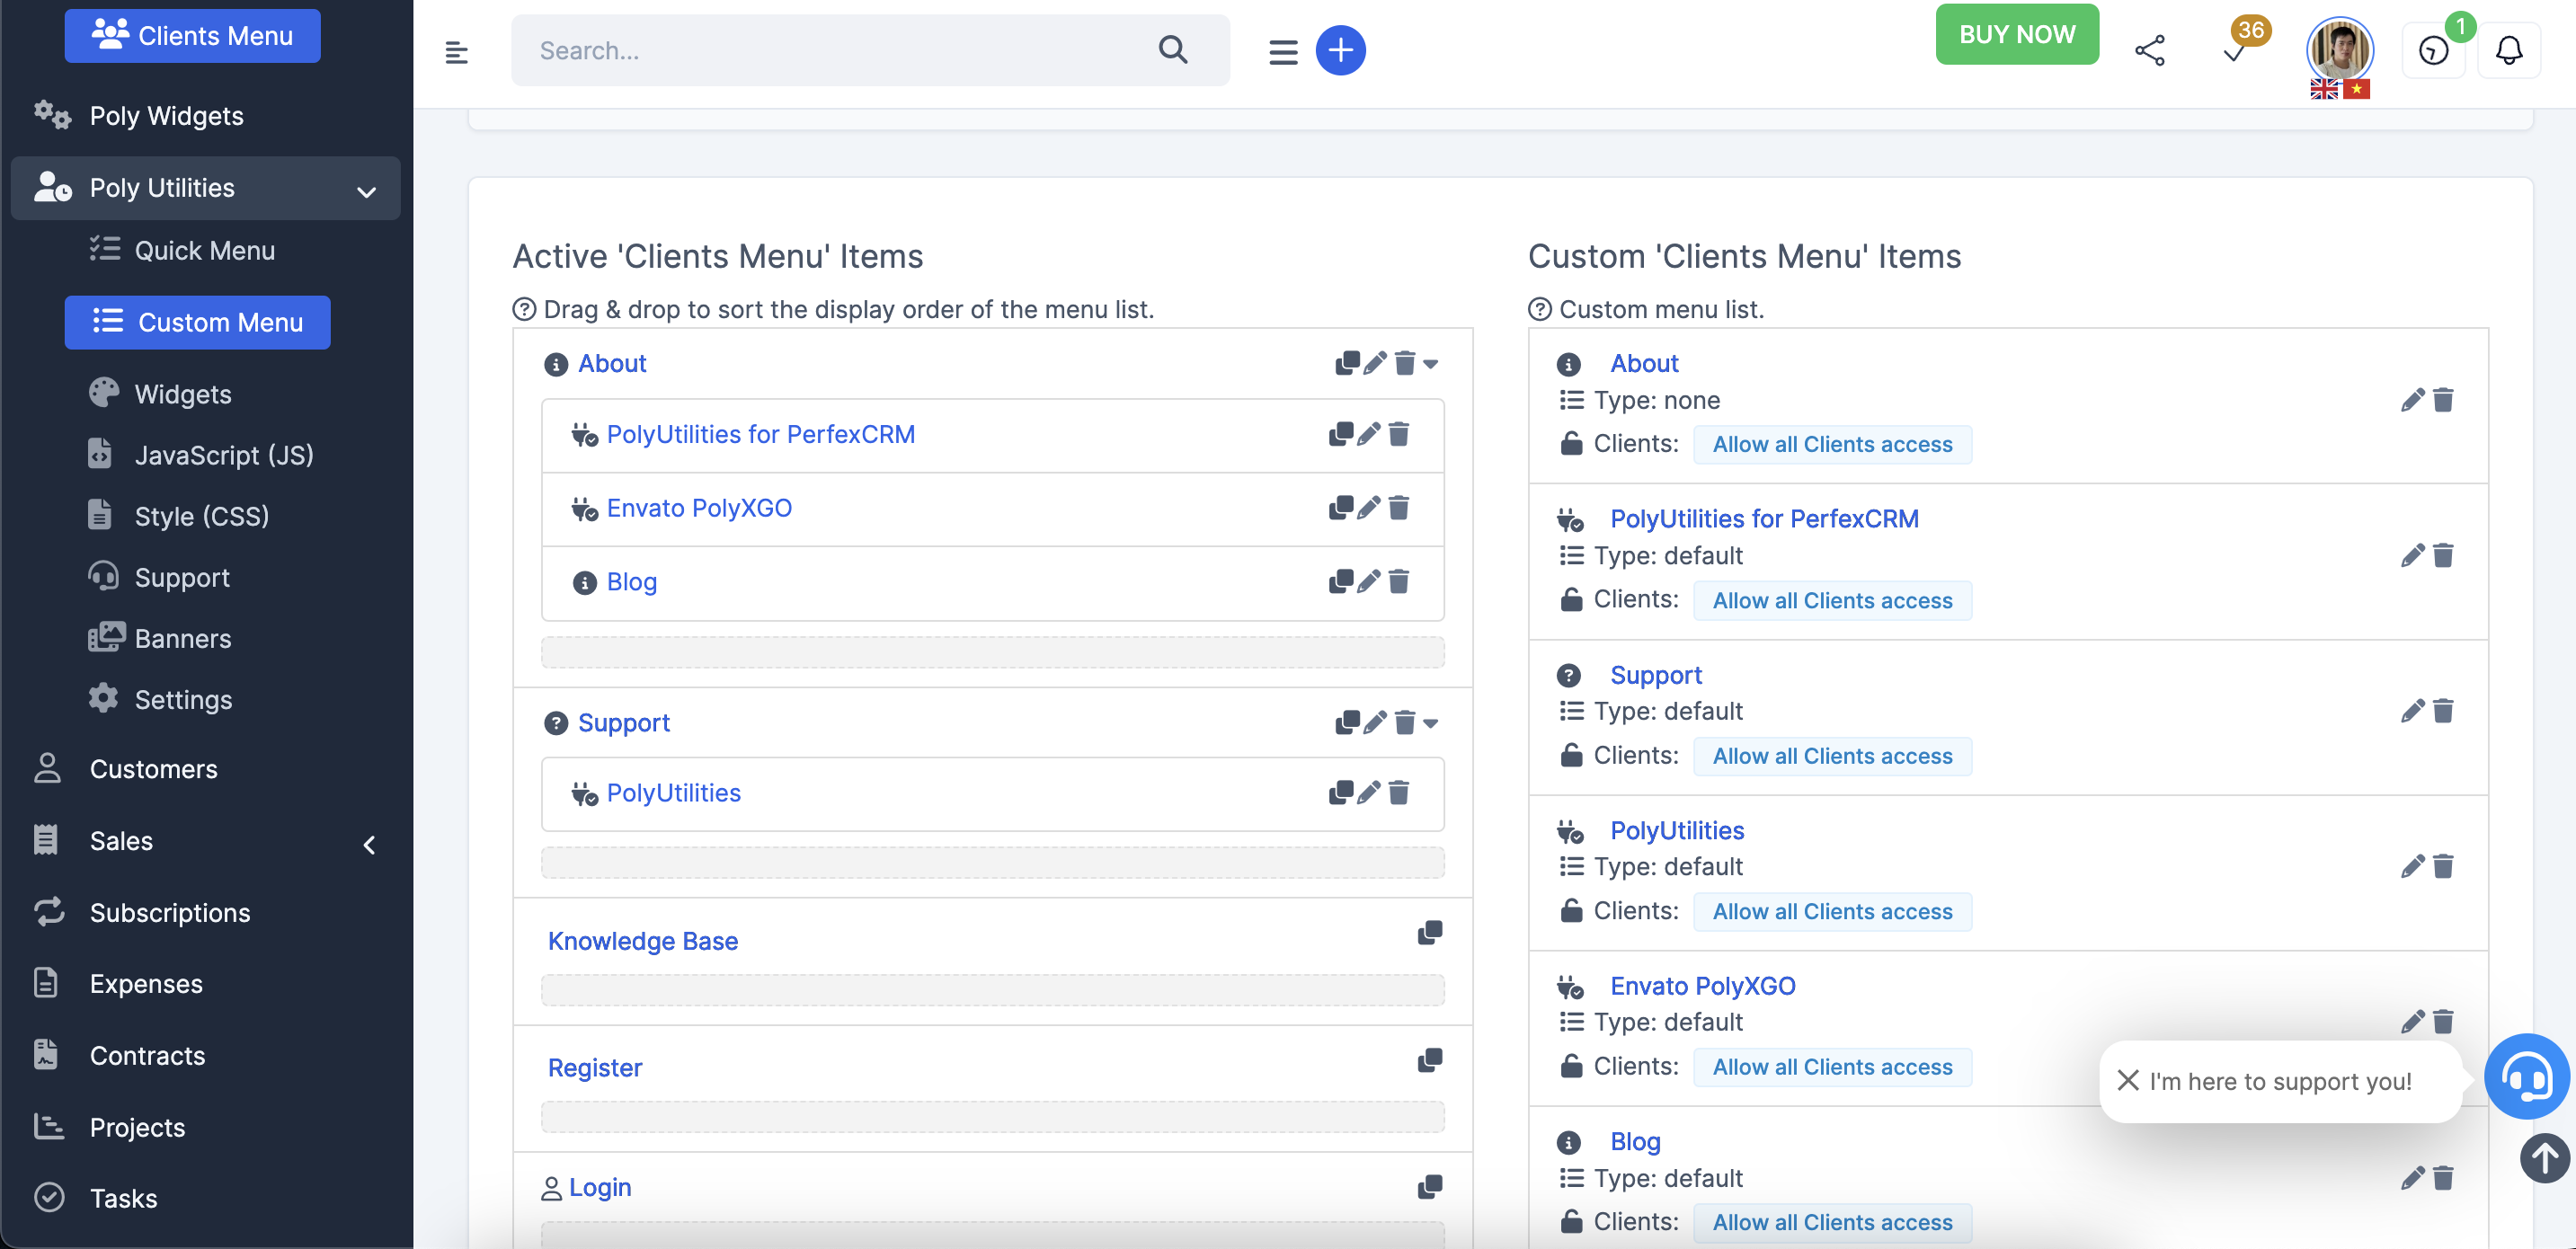Select Quick Menu from the sidebar
2576x1249 pixels.
[x=205, y=250]
